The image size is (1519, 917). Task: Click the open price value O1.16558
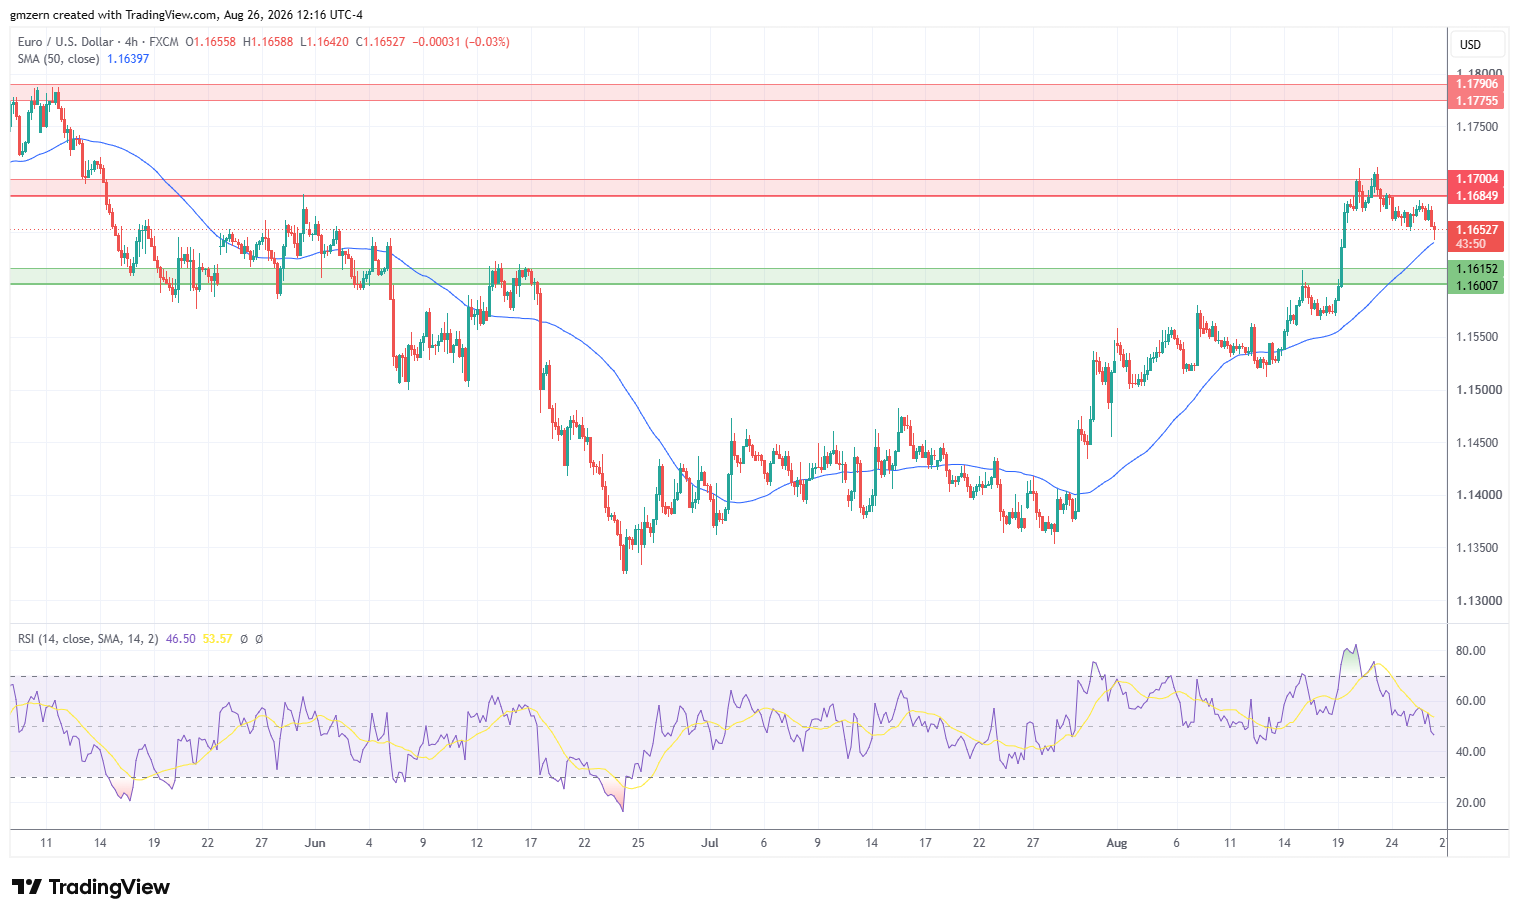(x=211, y=42)
